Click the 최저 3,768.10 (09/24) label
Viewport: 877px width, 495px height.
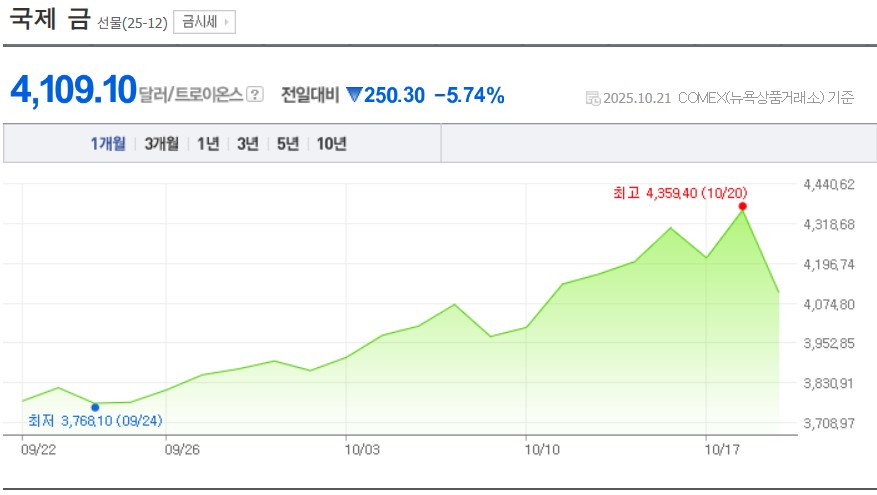[x=95, y=421]
